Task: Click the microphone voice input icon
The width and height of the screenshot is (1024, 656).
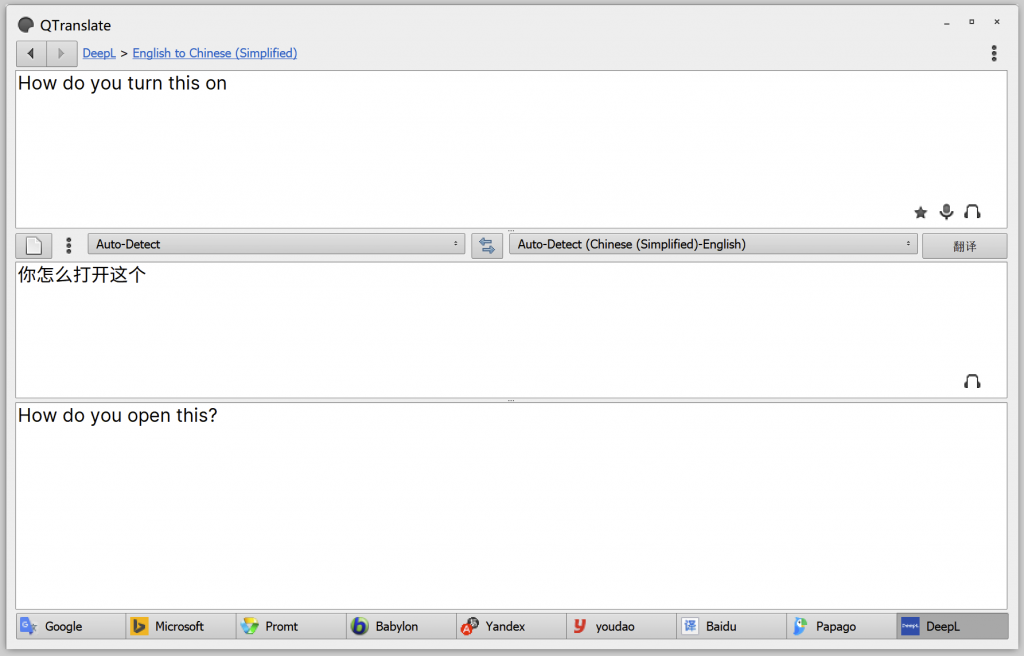Action: pos(946,212)
